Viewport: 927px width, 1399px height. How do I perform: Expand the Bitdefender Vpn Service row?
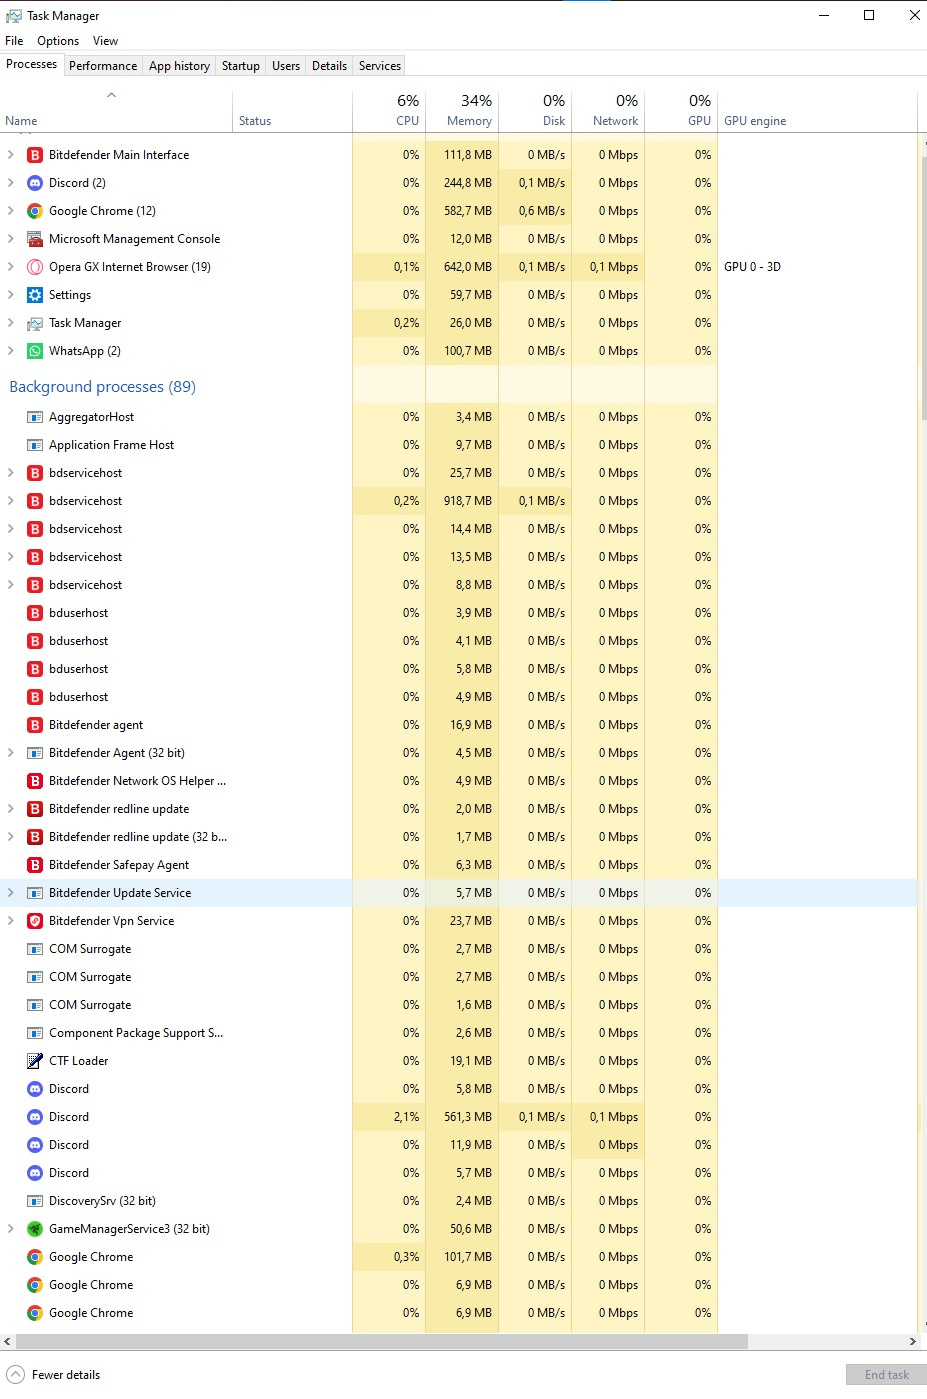[11, 921]
